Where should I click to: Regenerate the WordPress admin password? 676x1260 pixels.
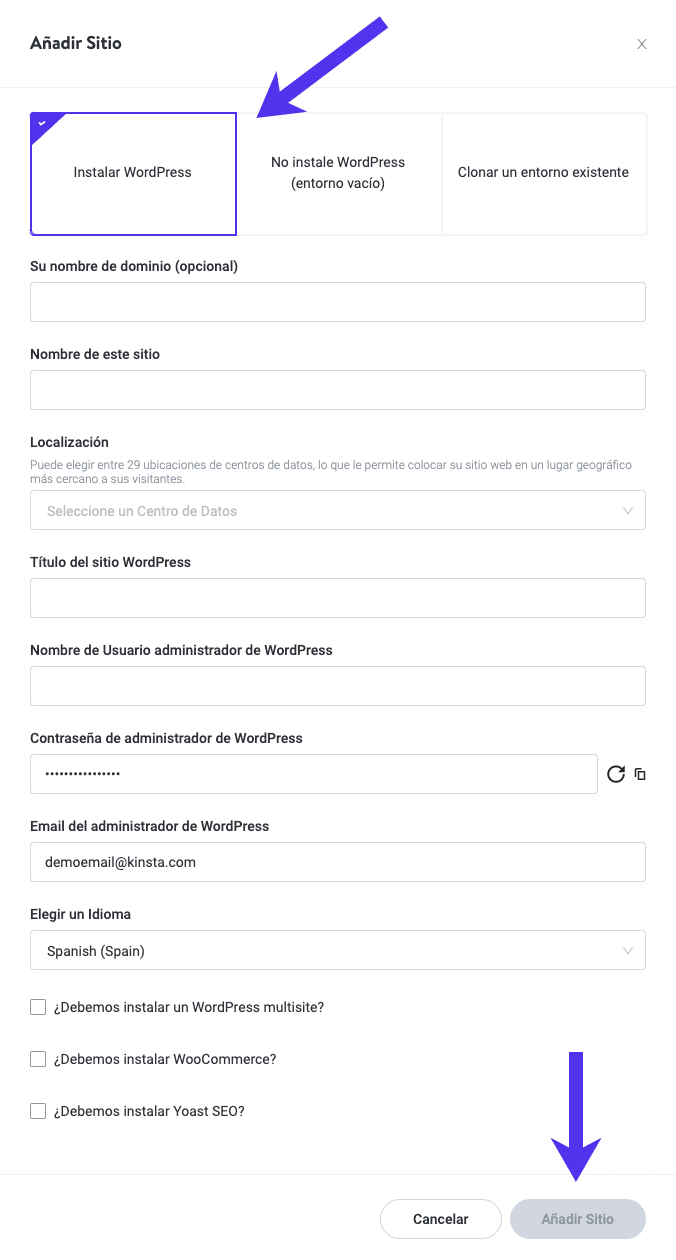(x=616, y=774)
